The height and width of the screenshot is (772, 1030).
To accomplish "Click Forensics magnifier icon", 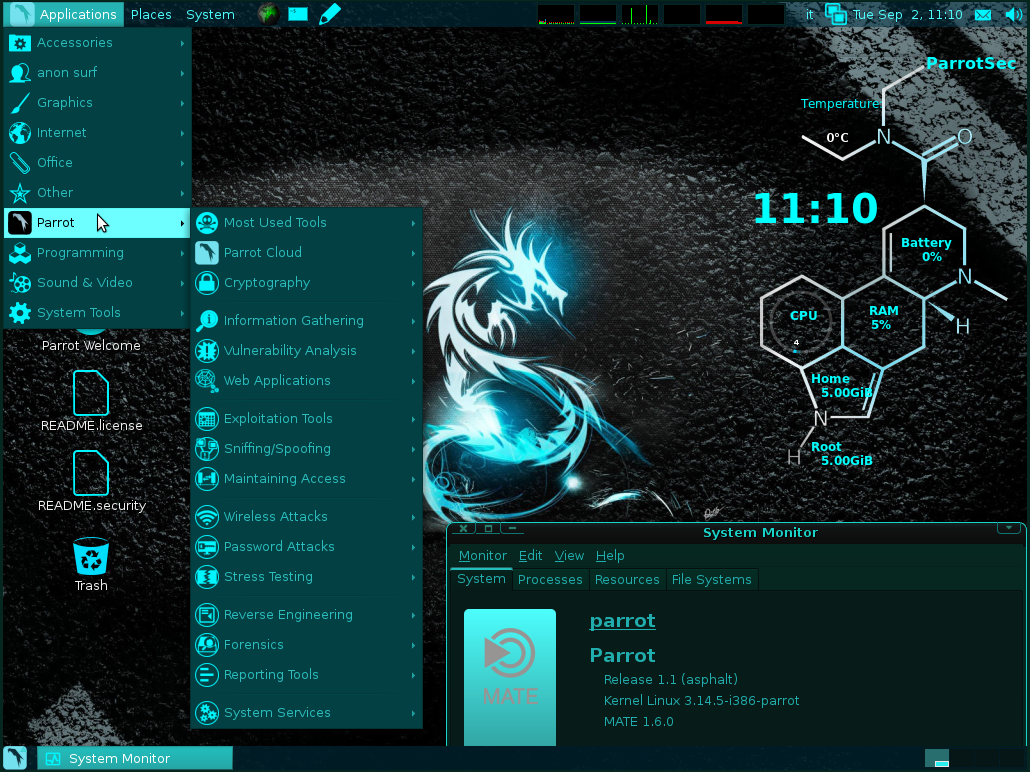I will coord(207,645).
